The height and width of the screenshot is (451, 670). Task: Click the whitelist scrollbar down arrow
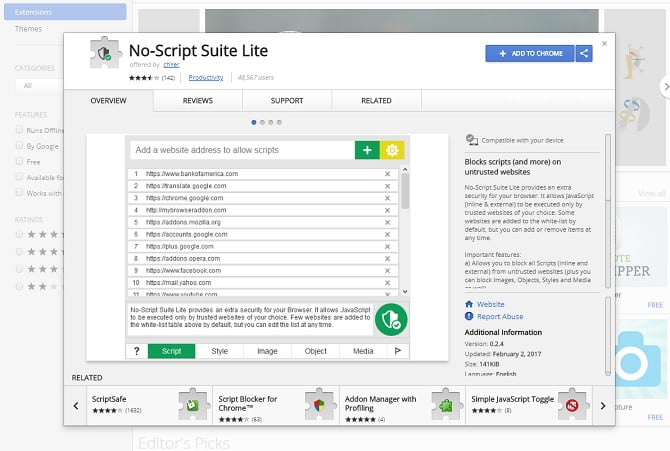[x=405, y=292]
